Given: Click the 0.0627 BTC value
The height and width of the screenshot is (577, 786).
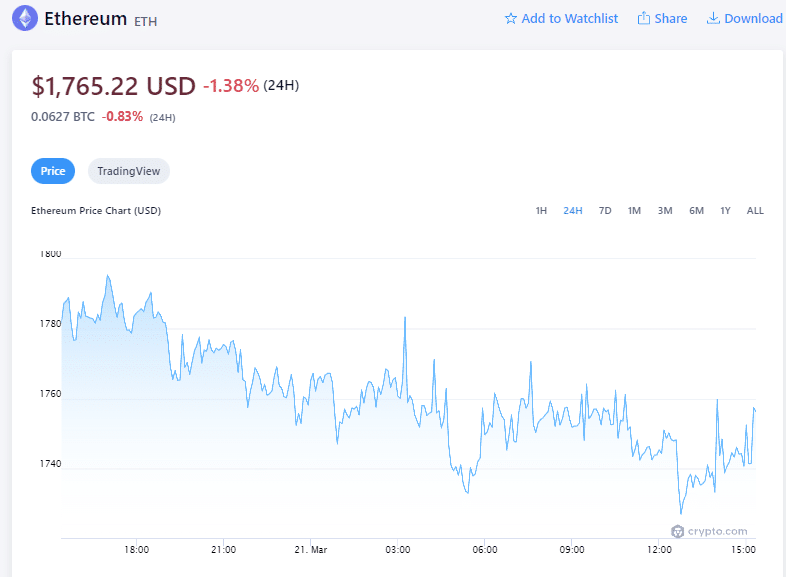Looking at the screenshot, I should 63,117.
